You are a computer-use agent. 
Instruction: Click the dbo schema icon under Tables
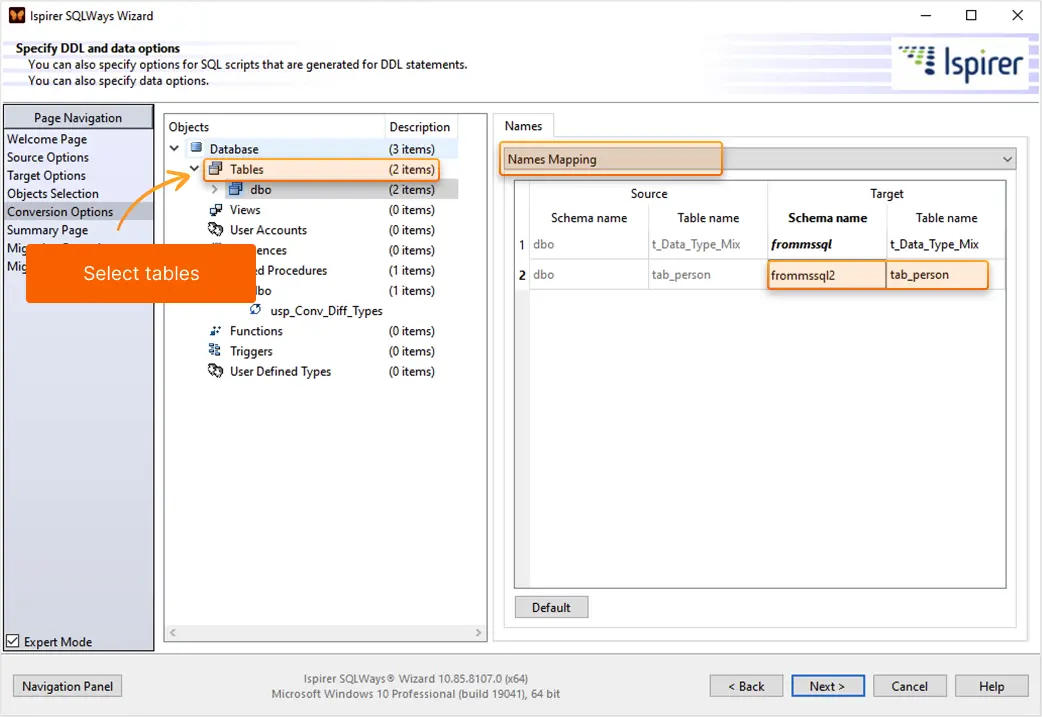pyautogui.click(x=236, y=189)
